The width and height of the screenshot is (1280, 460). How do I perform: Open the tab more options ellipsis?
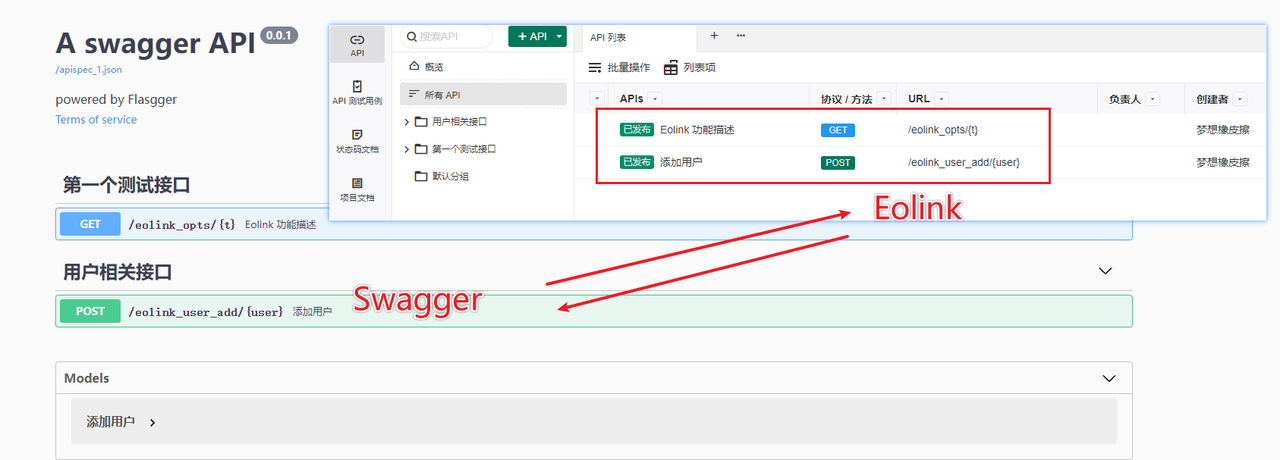click(x=741, y=35)
